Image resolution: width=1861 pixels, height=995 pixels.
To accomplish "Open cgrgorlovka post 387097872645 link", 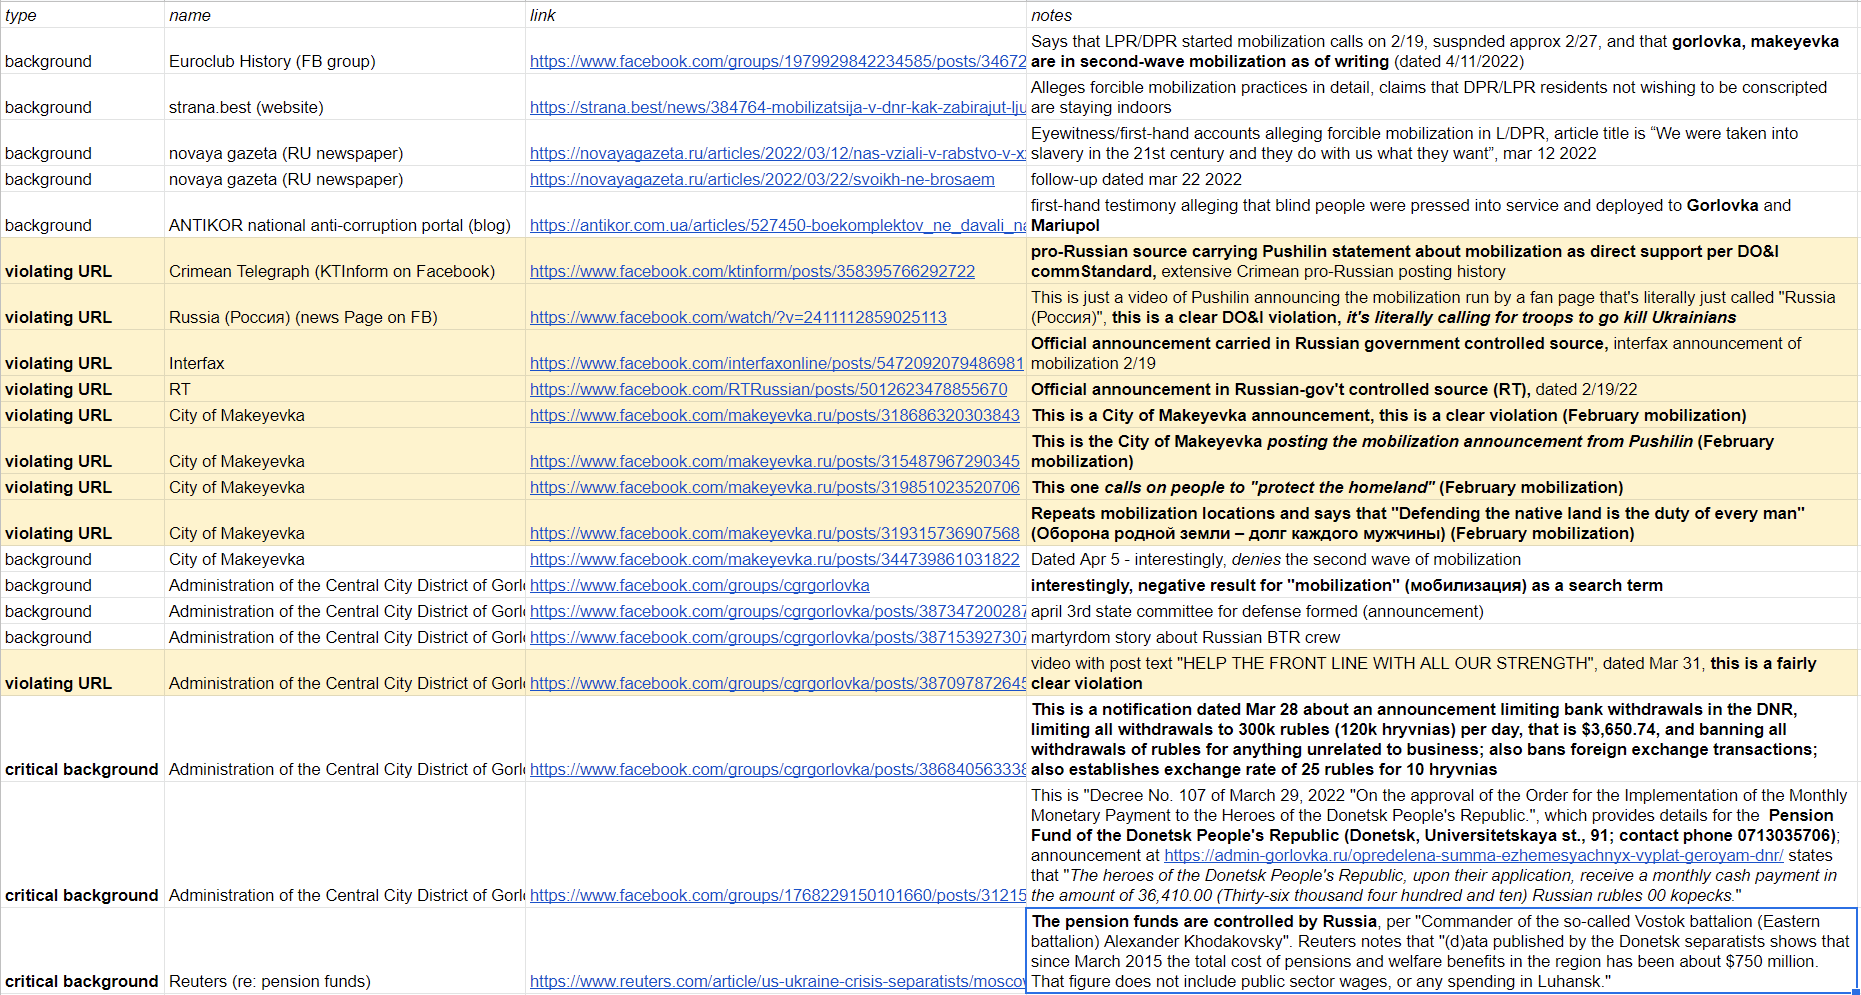I will point(777,683).
